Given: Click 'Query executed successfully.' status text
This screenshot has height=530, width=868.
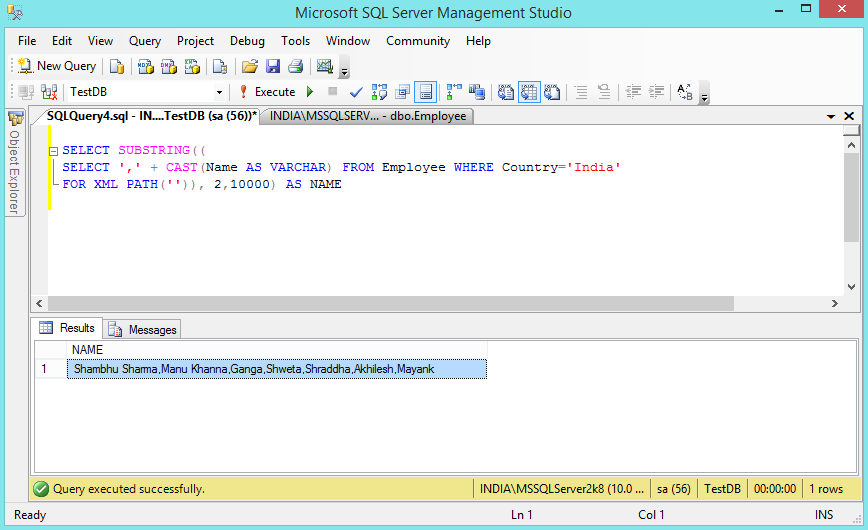Looking at the screenshot, I should [x=128, y=489].
